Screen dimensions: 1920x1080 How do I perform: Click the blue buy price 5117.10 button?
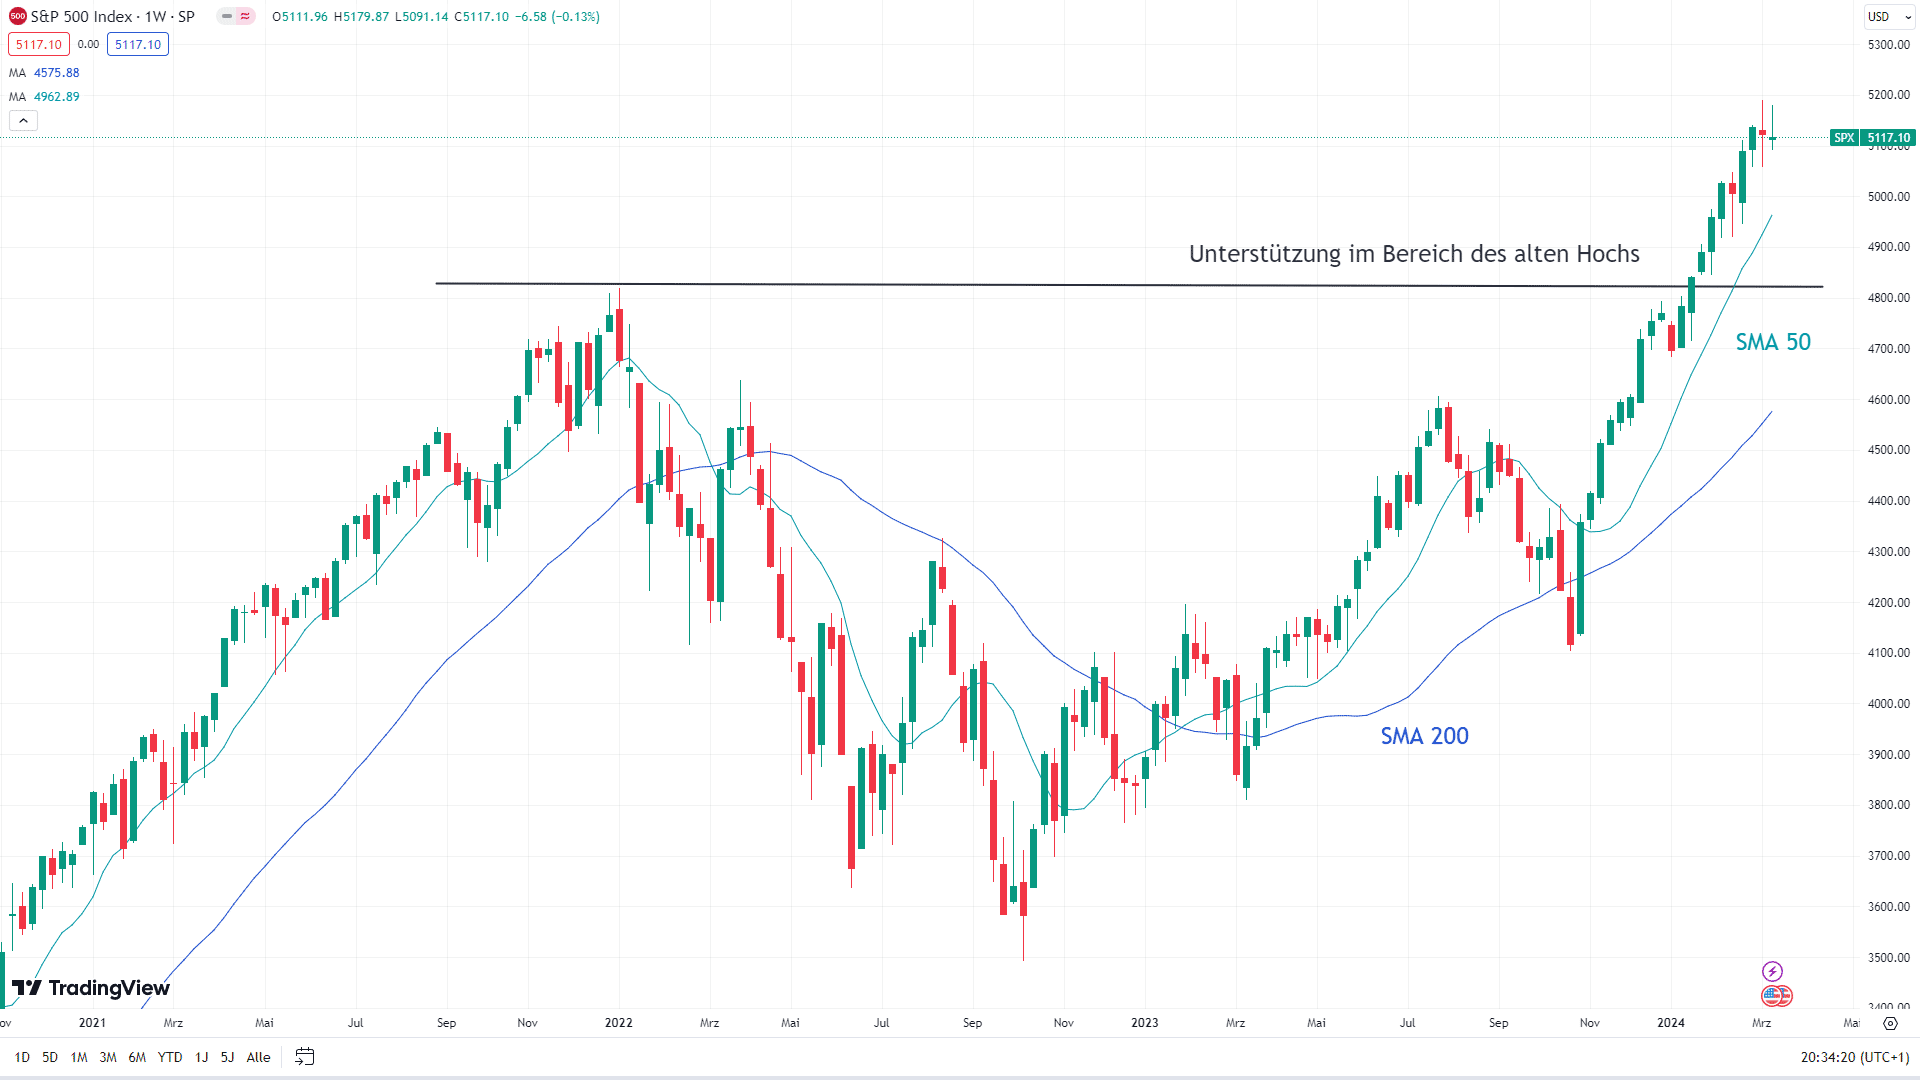[138, 44]
